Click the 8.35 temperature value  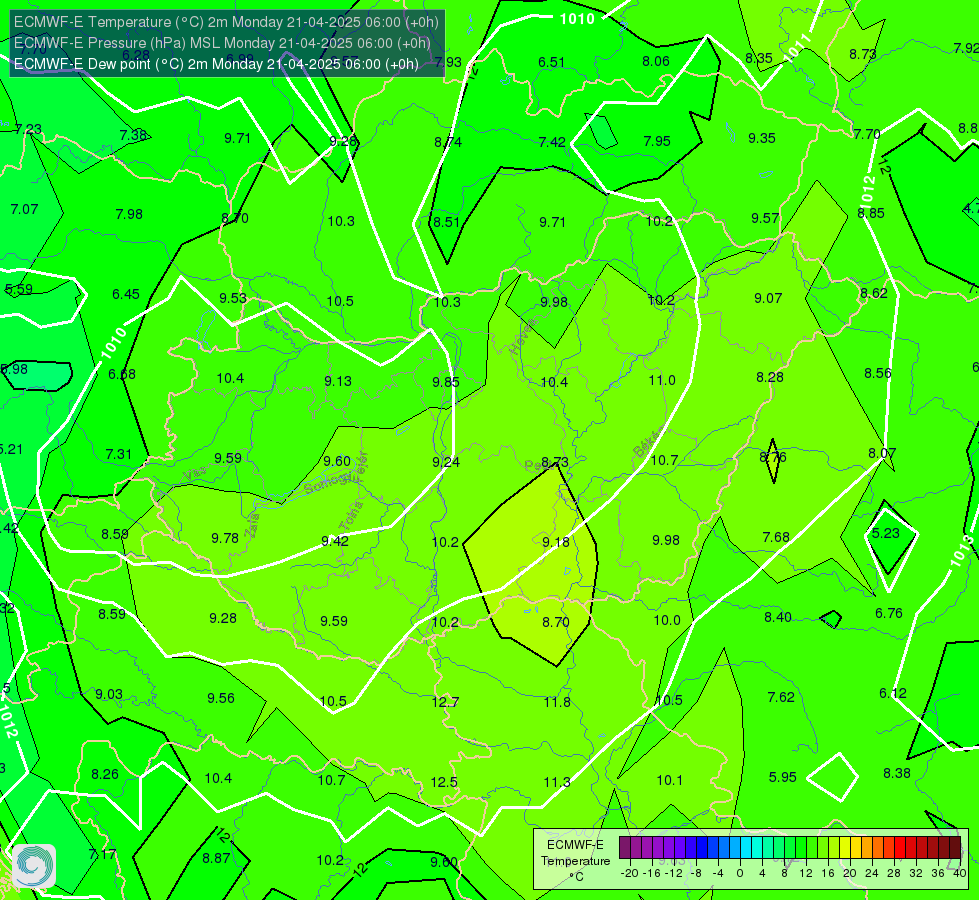tap(759, 58)
